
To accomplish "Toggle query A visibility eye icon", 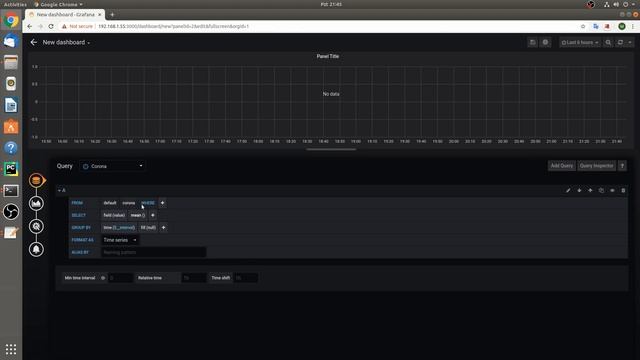I will [612, 190].
